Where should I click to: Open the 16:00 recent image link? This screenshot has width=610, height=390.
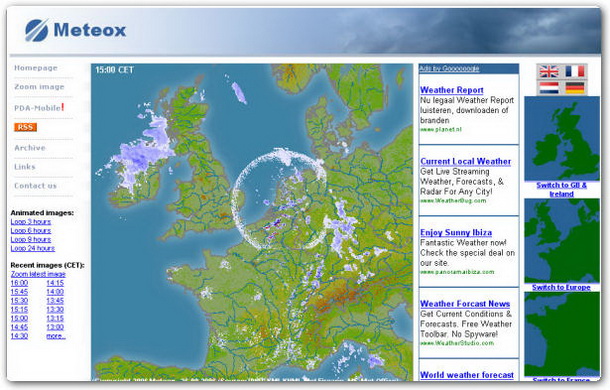click(x=19, y=283)
